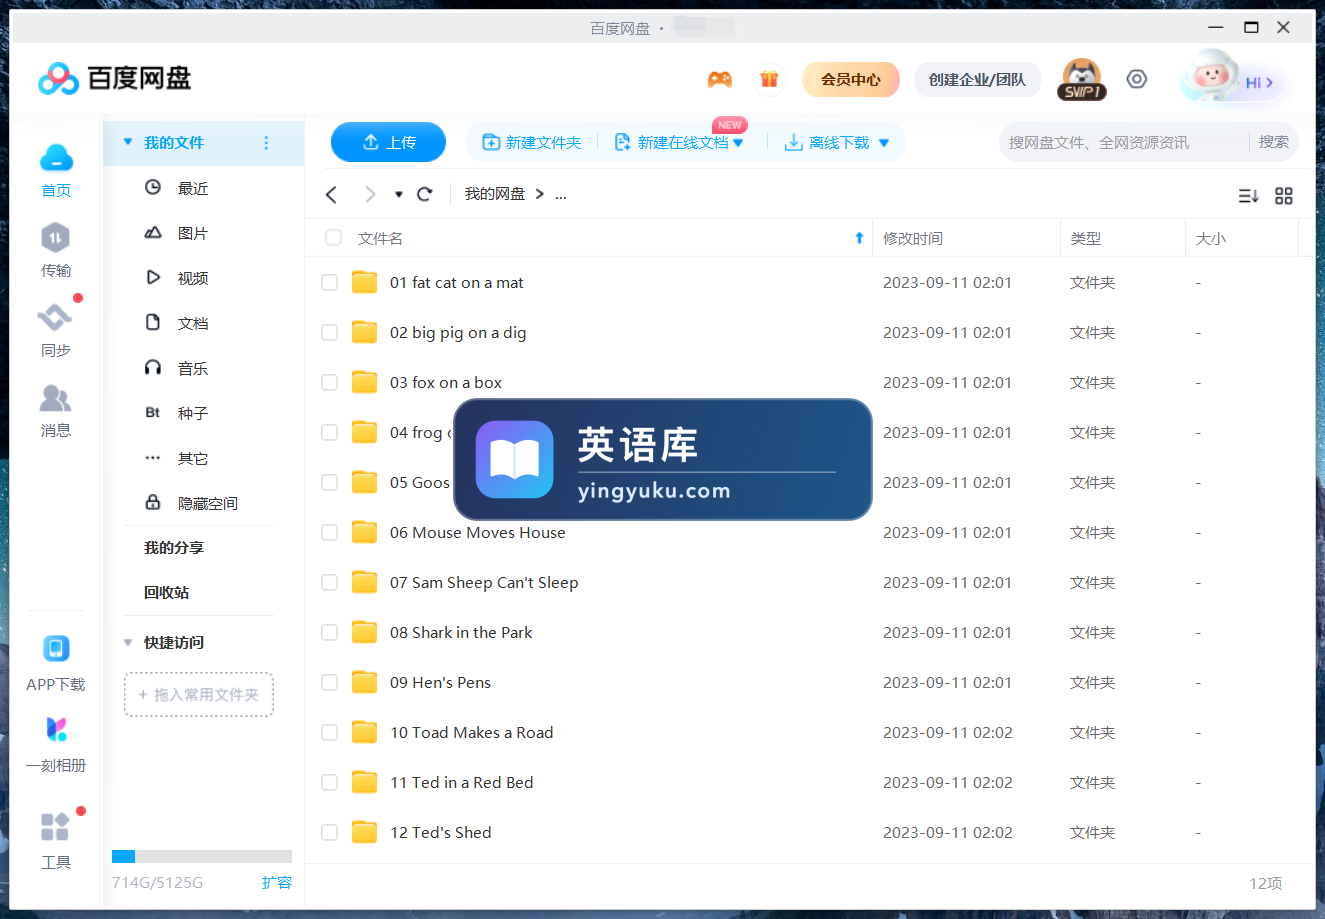This screenshot has height=919, width=1325.
Task: Click the storage usage progress bar
Action: click(202, 856)
